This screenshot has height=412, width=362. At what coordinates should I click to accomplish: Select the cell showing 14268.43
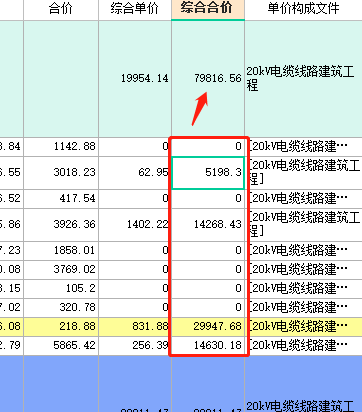pos(208,225)
